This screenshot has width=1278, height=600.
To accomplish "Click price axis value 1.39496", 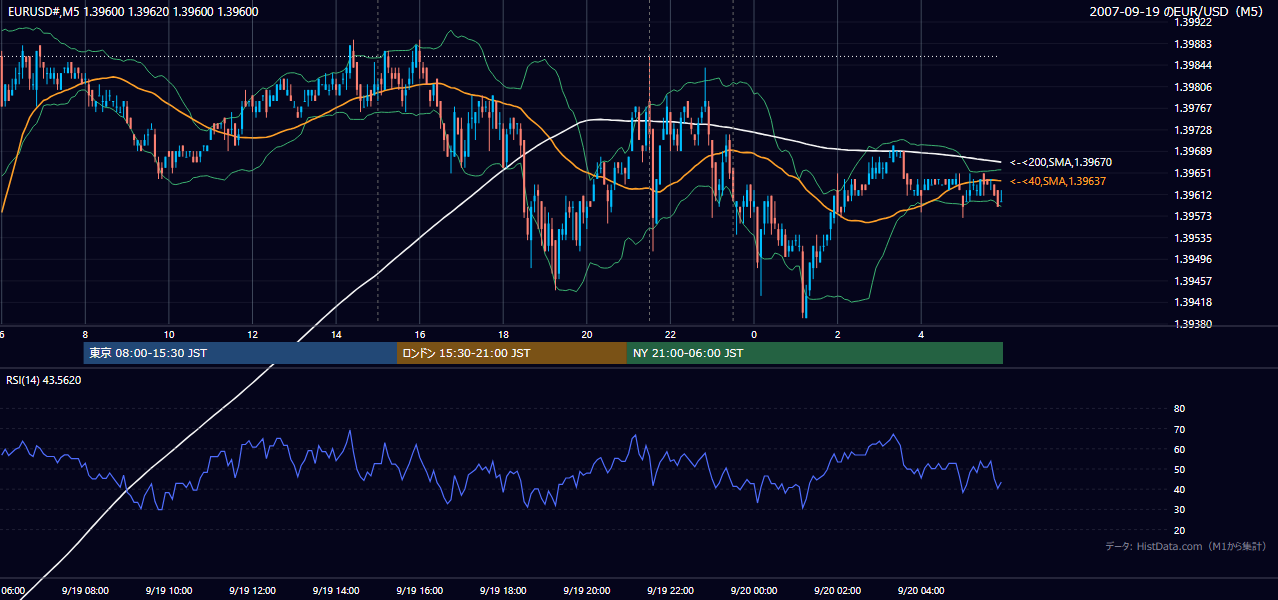I will click(x=1191, y=259).
